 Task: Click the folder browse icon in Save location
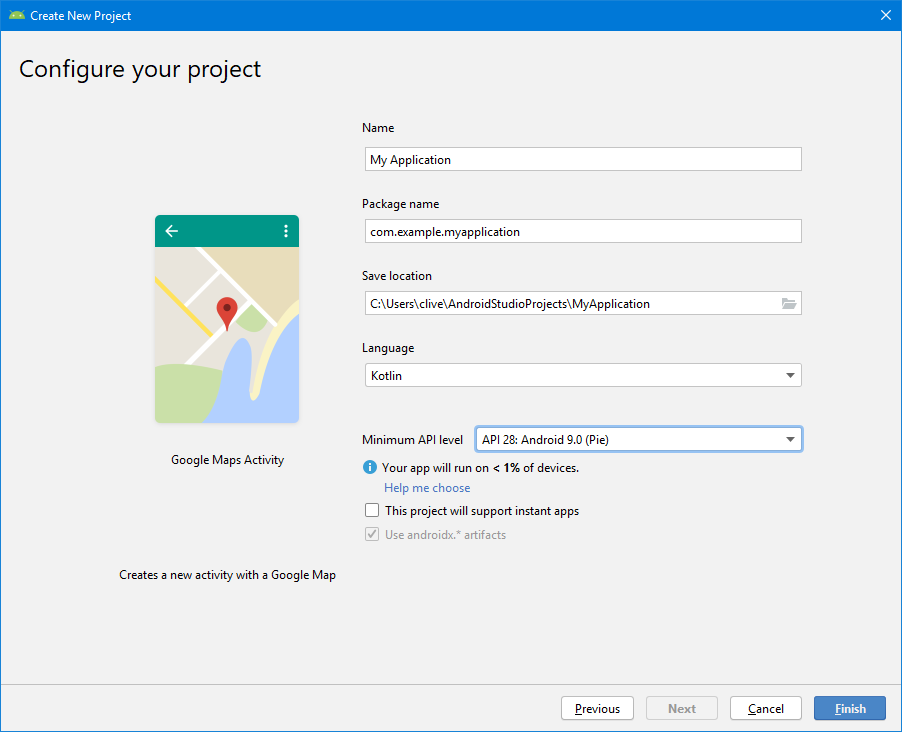(789, 304)
